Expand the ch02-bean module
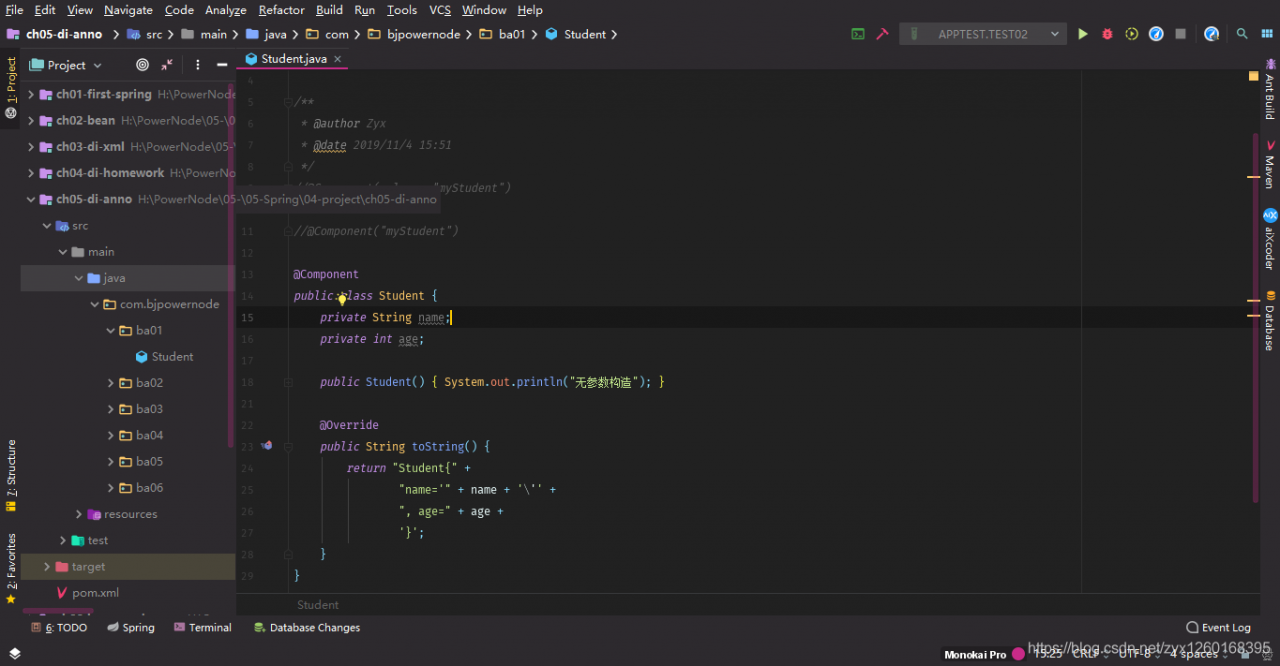The image size is (1280, 666). [30, 120]
